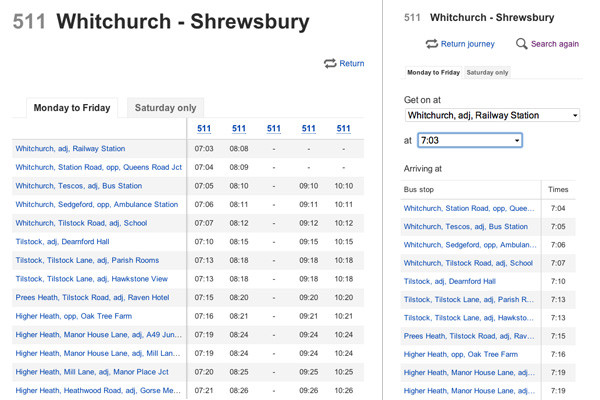Screen dimensions: 600x400
Task: Click the Return arrows icon
Action: click(x=329, y=63)
